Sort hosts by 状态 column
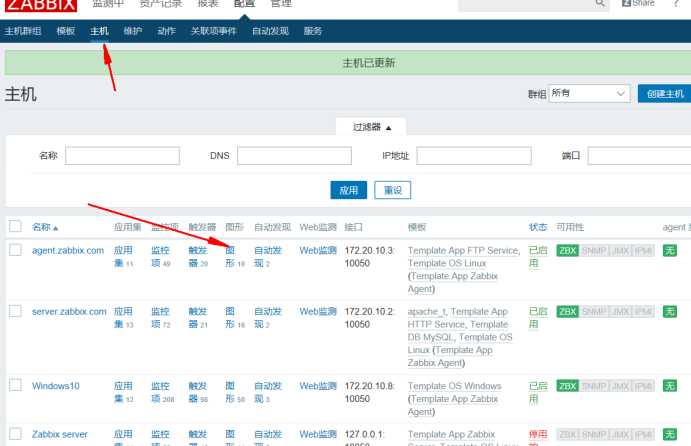 [x=538, y=227]
